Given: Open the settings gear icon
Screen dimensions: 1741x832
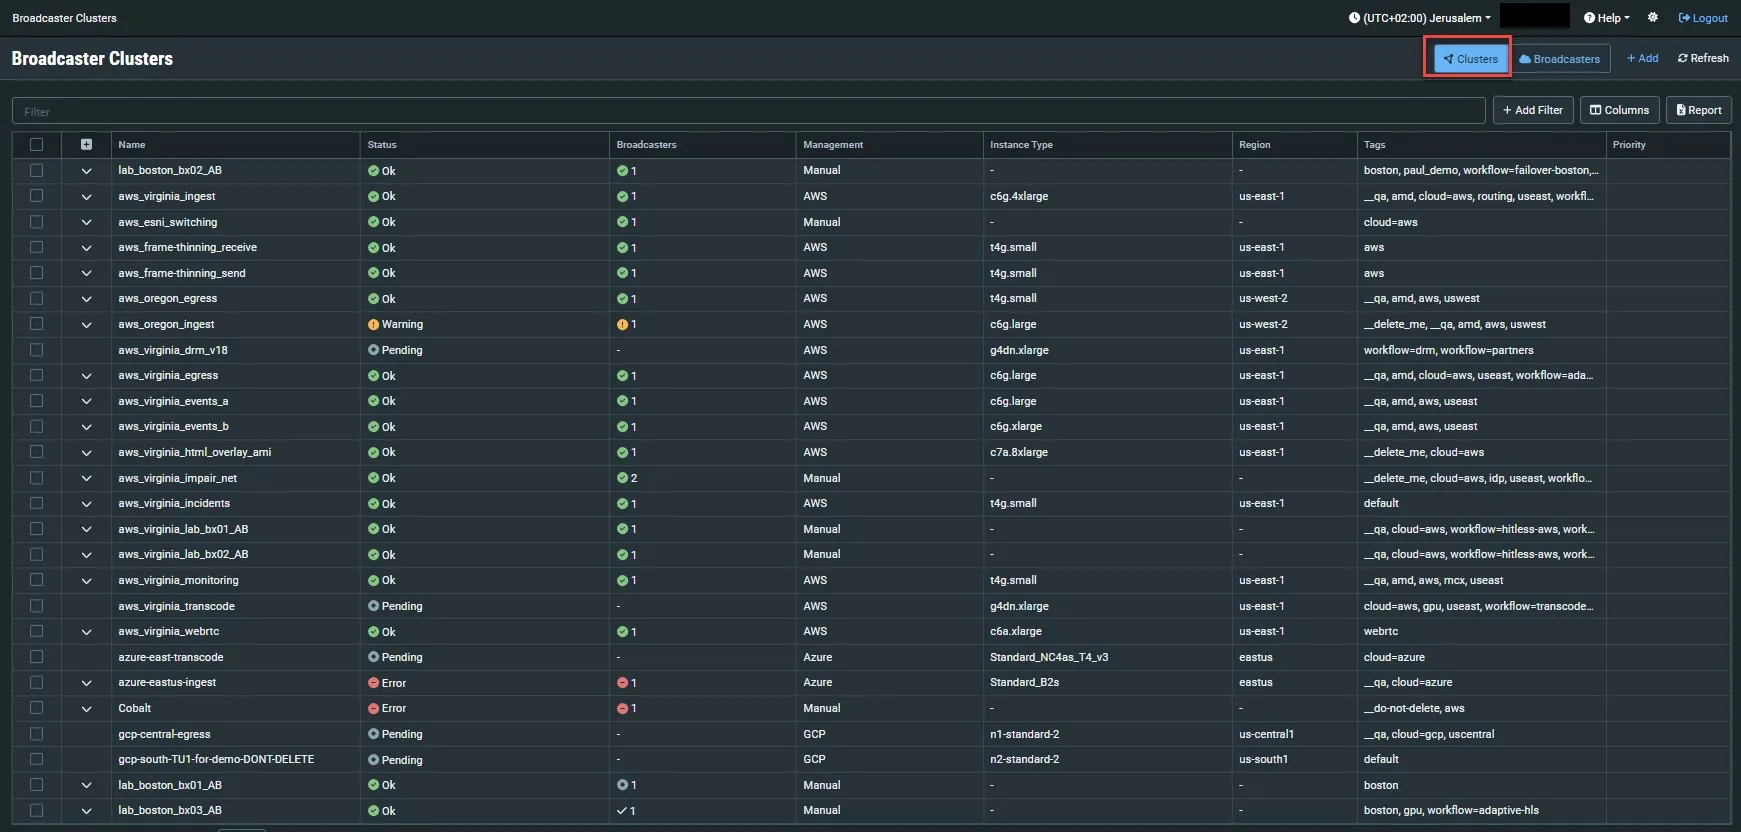Looking at the screenshot, I should (x=1653, y=18).
